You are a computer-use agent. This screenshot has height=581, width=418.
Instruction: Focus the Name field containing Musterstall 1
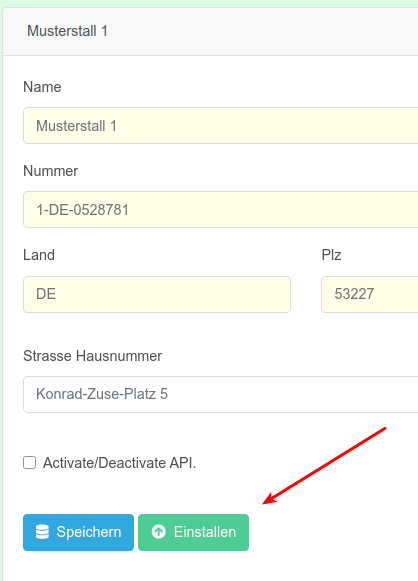pyautogui.click(x=221, y=126)
